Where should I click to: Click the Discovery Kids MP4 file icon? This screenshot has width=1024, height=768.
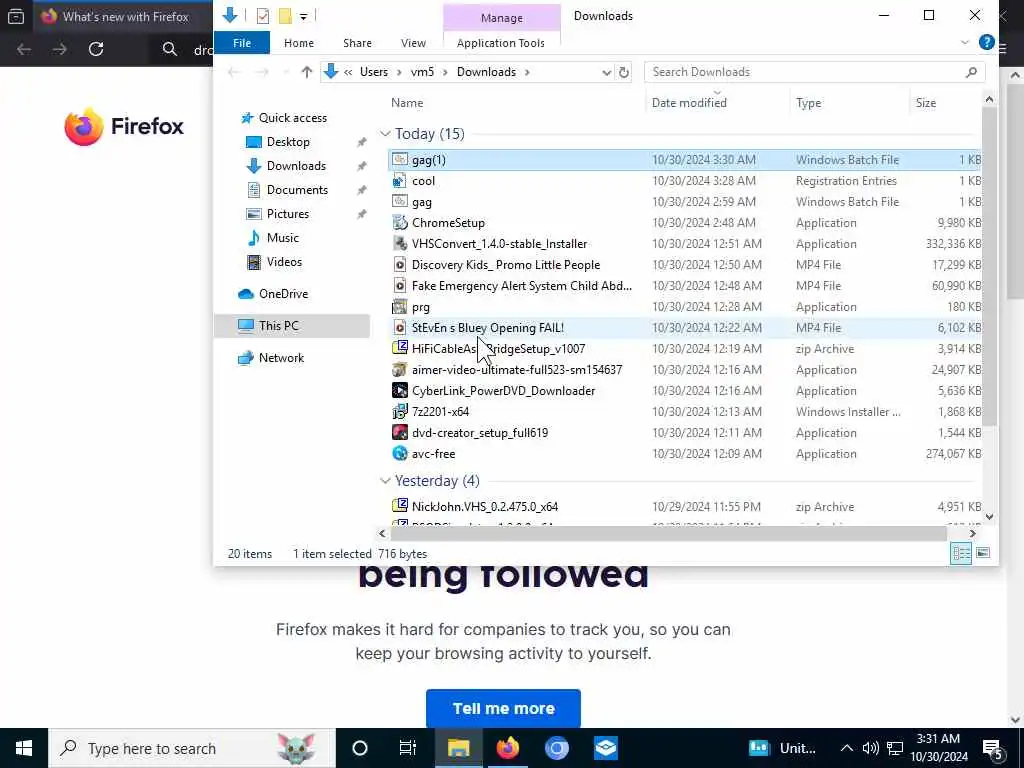click(400, 264)
